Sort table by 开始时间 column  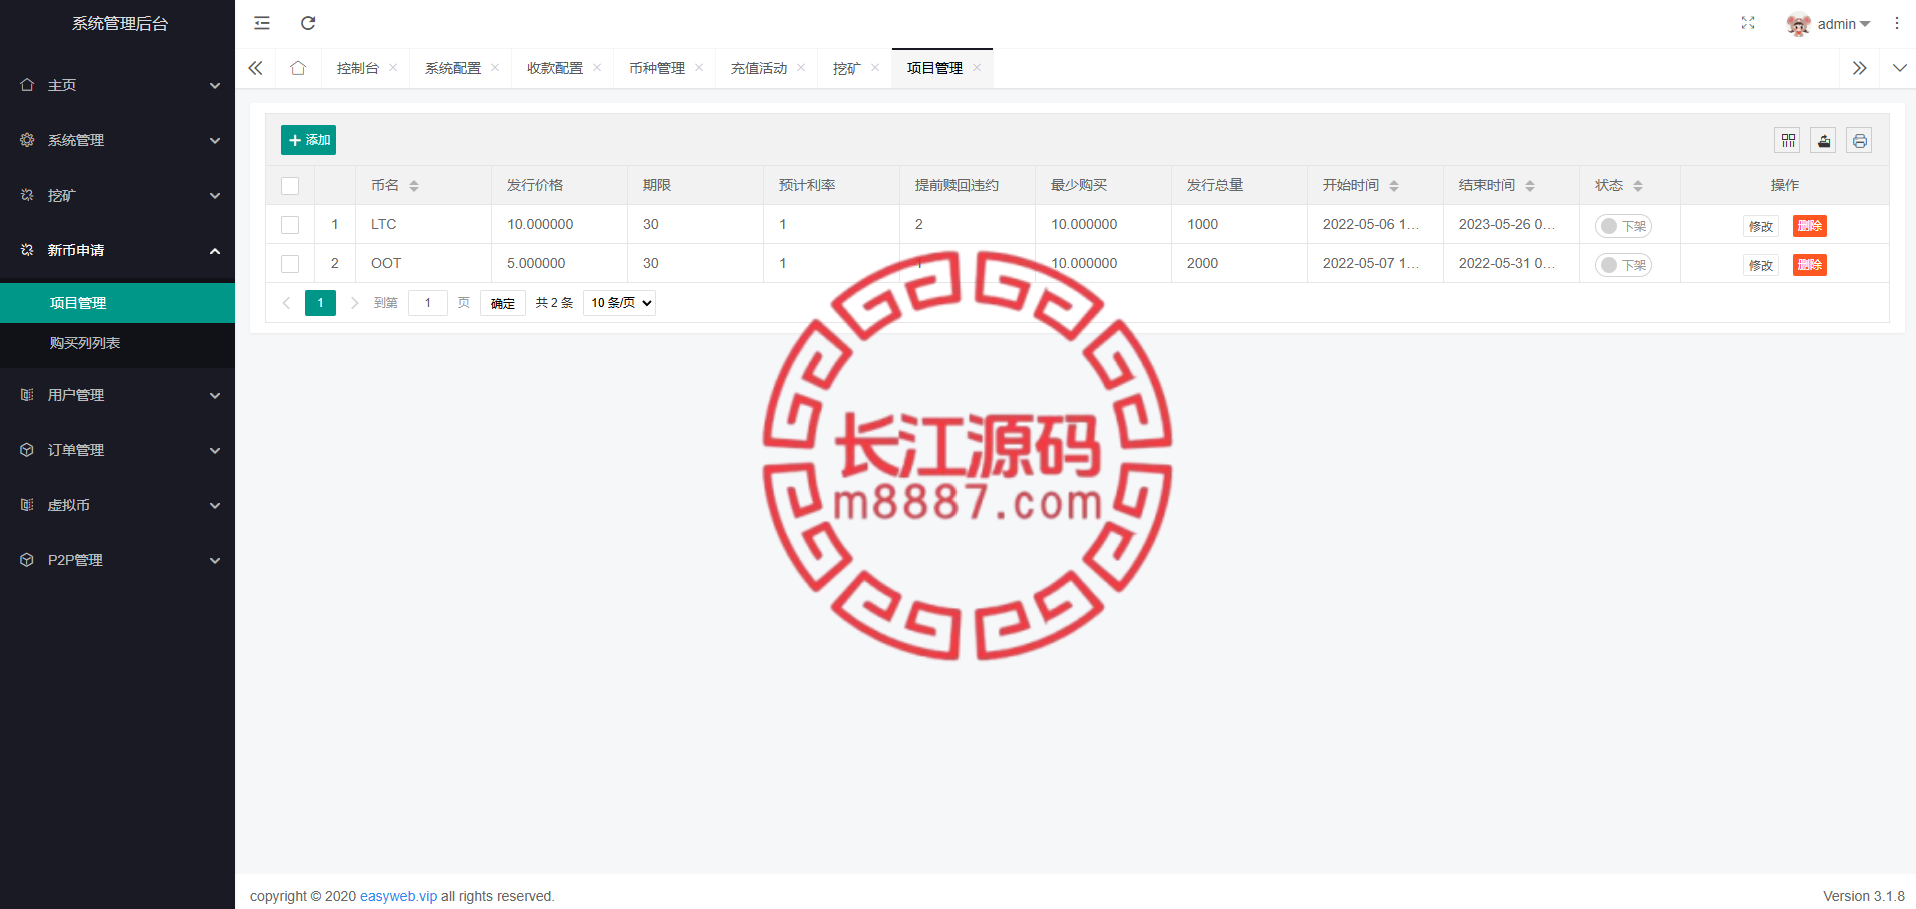click(1394, 186)
